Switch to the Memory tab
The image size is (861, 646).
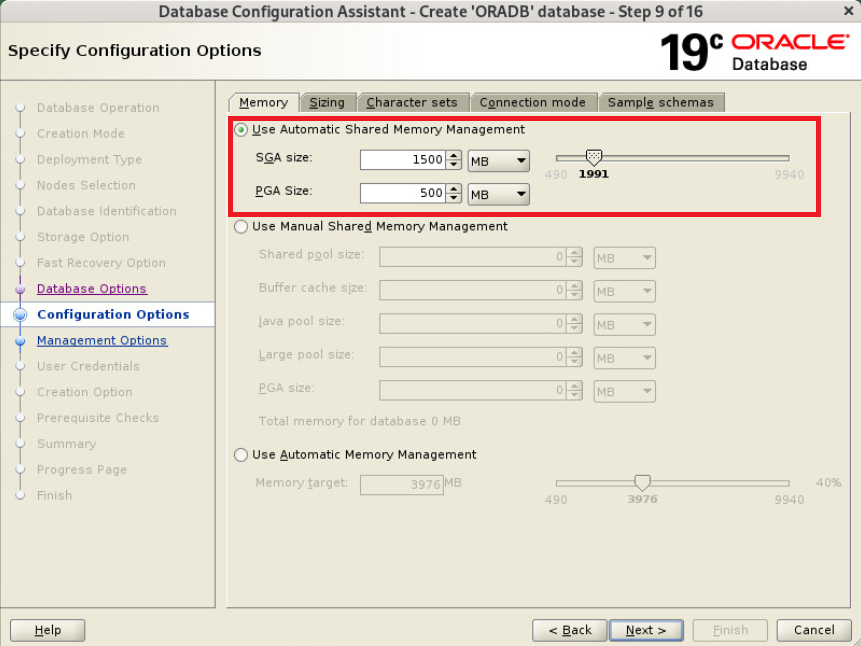pyautogui.click(x=264, y=103)
